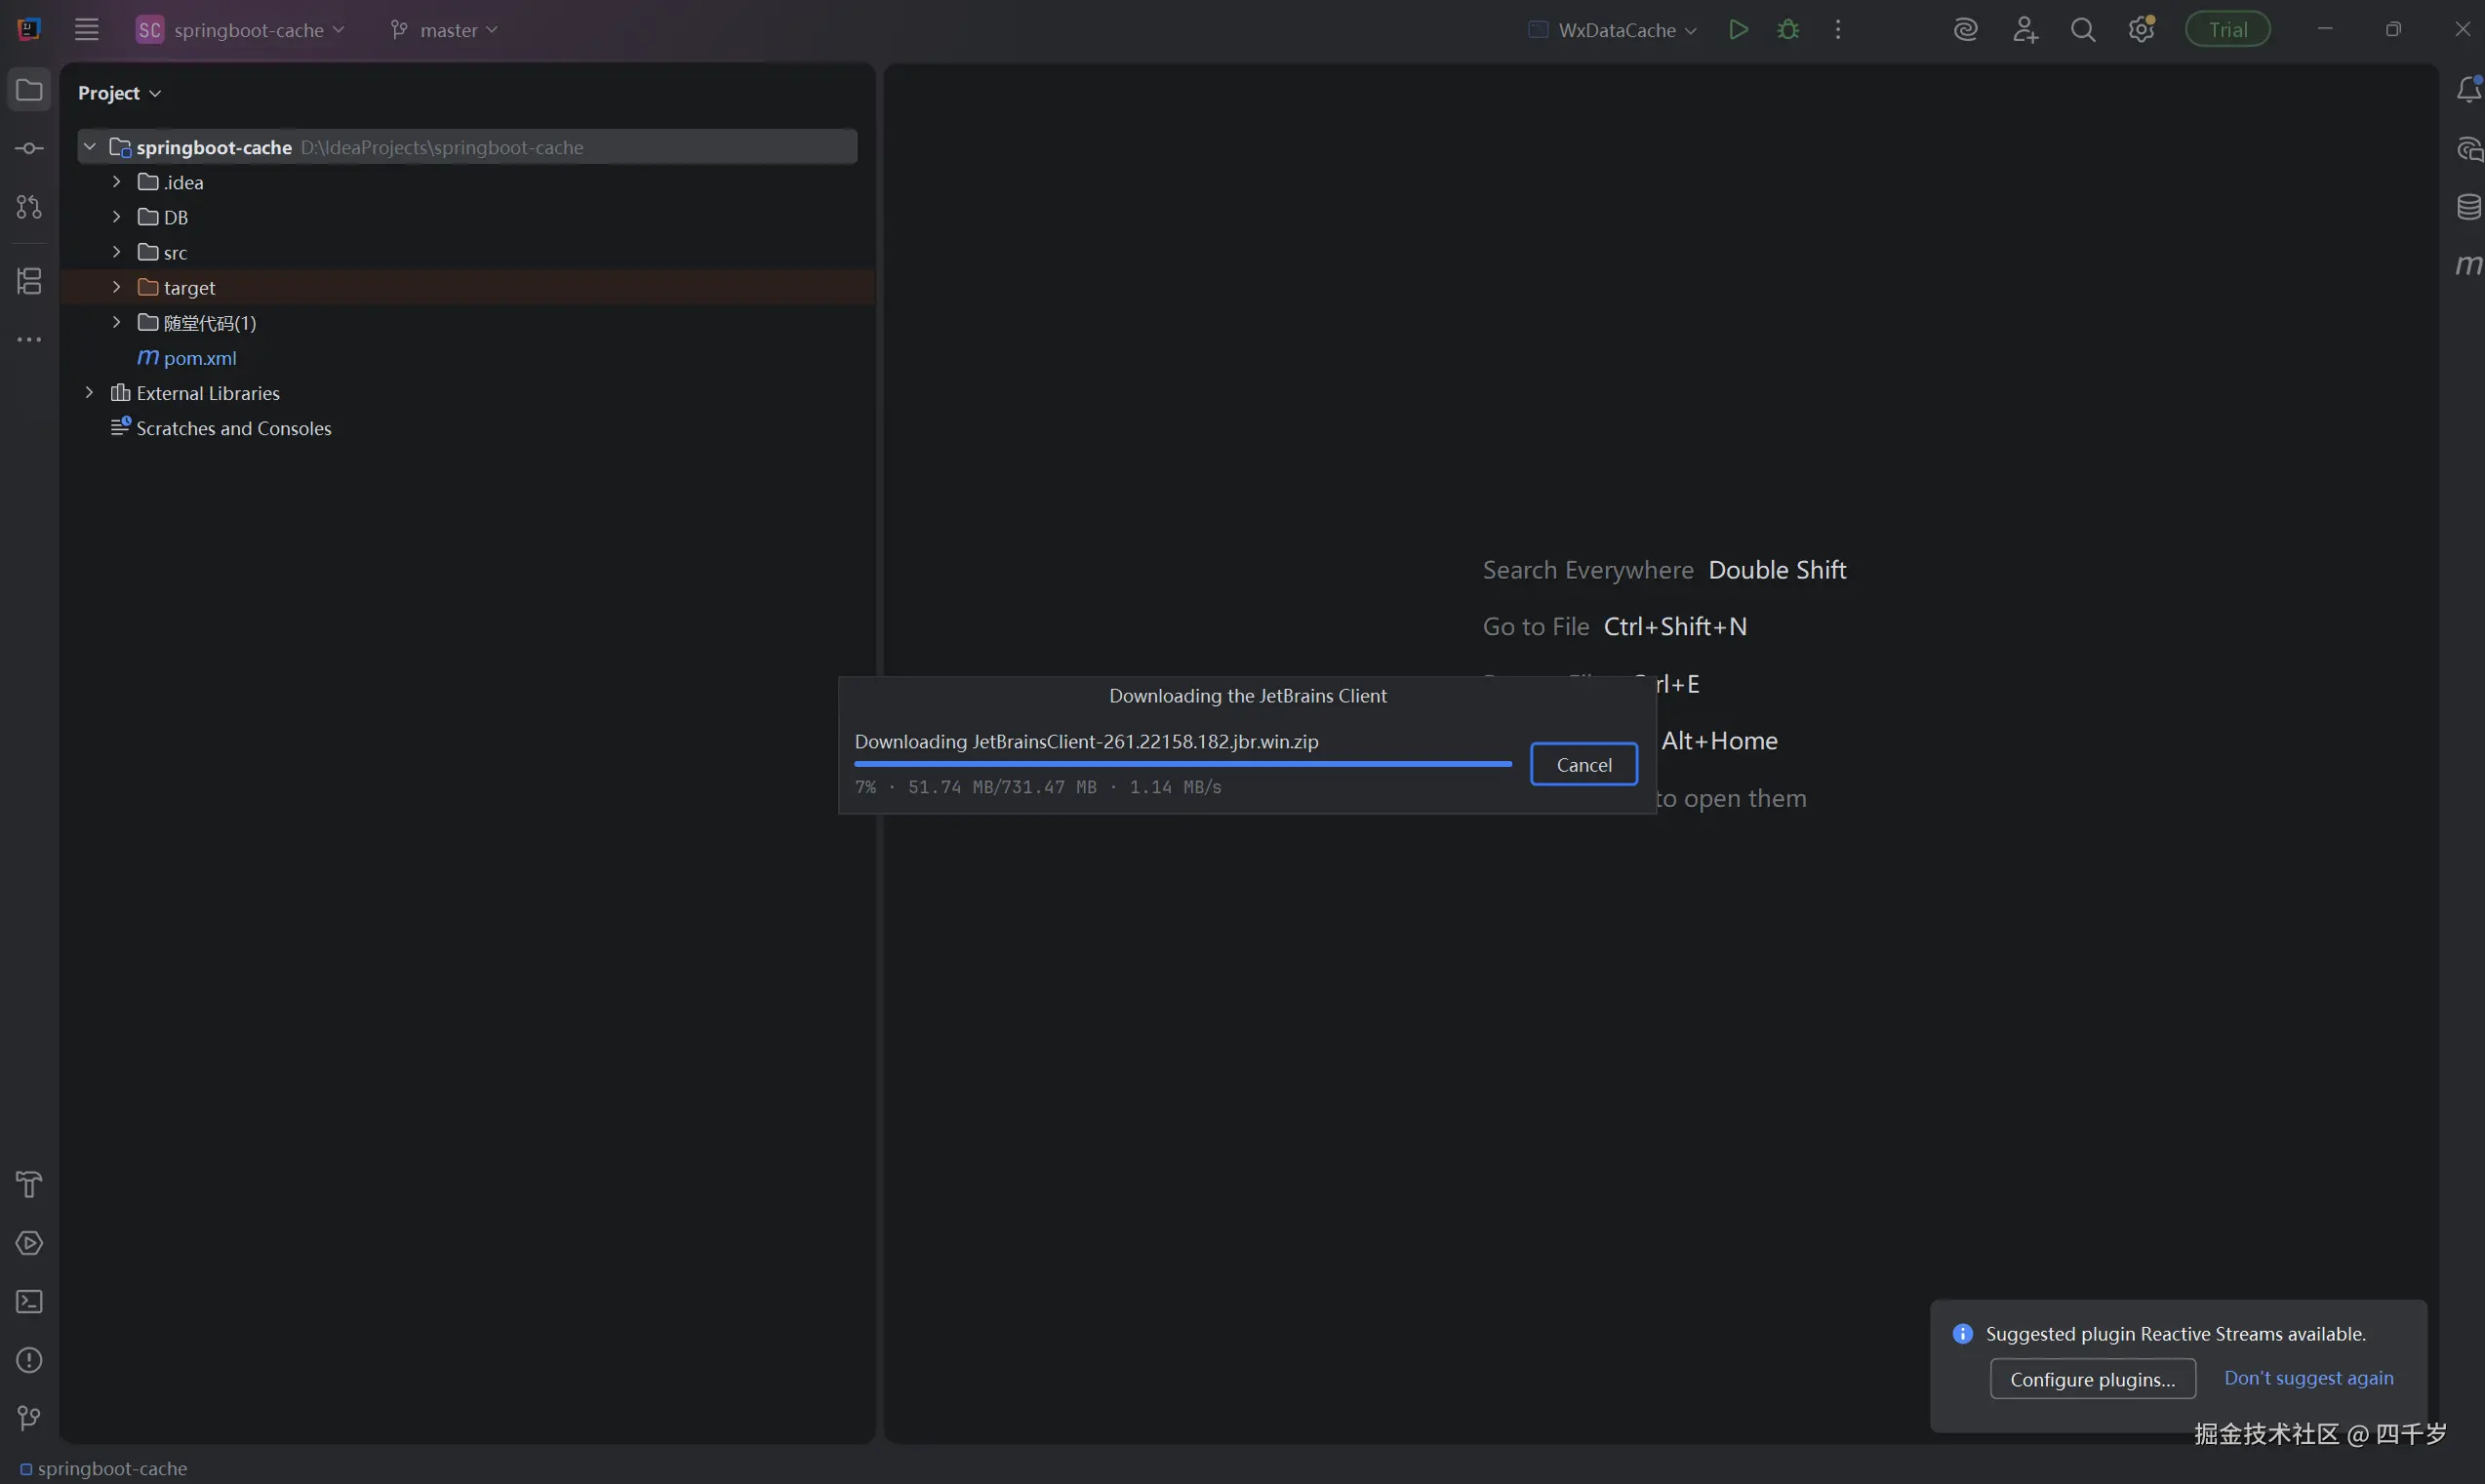This screenshot has height=1484, width=2485.
Task: Open the Database tool window
Action: tap(2468, 207)
